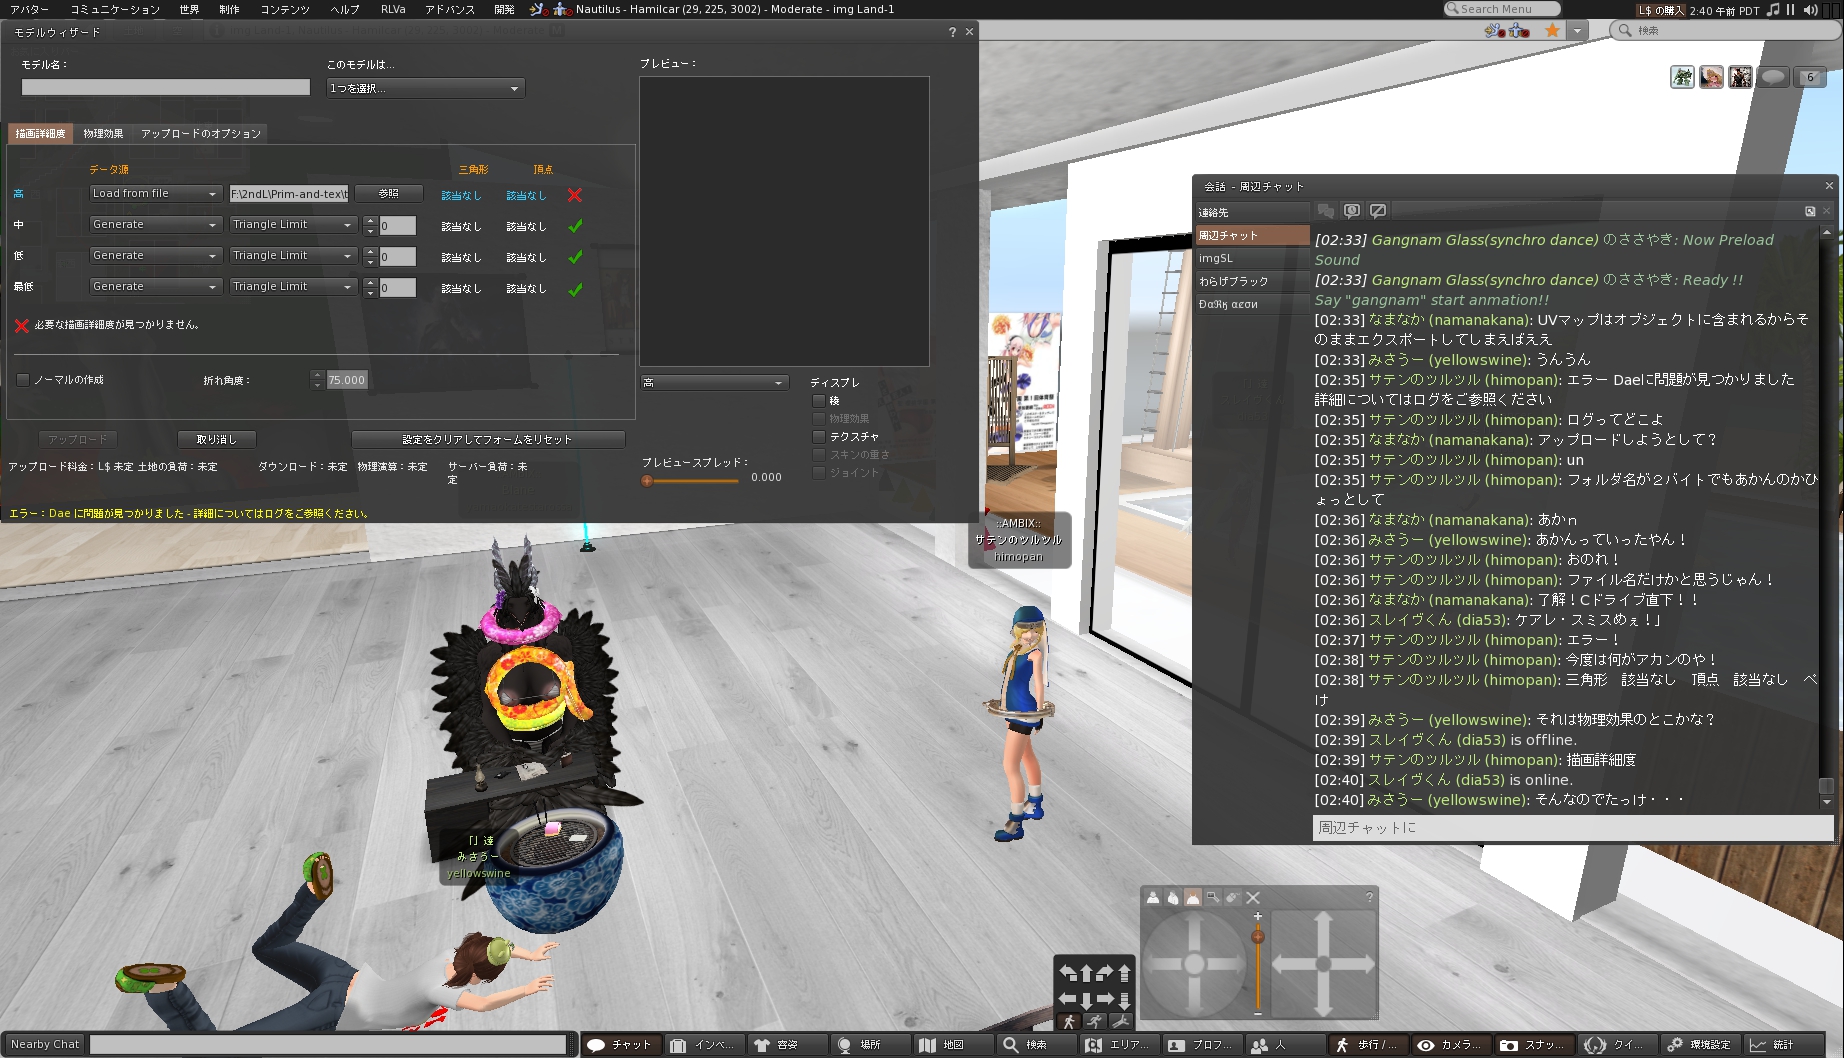
Task: Switch to the 物理効果 tab
Action: tap(103, 134)
